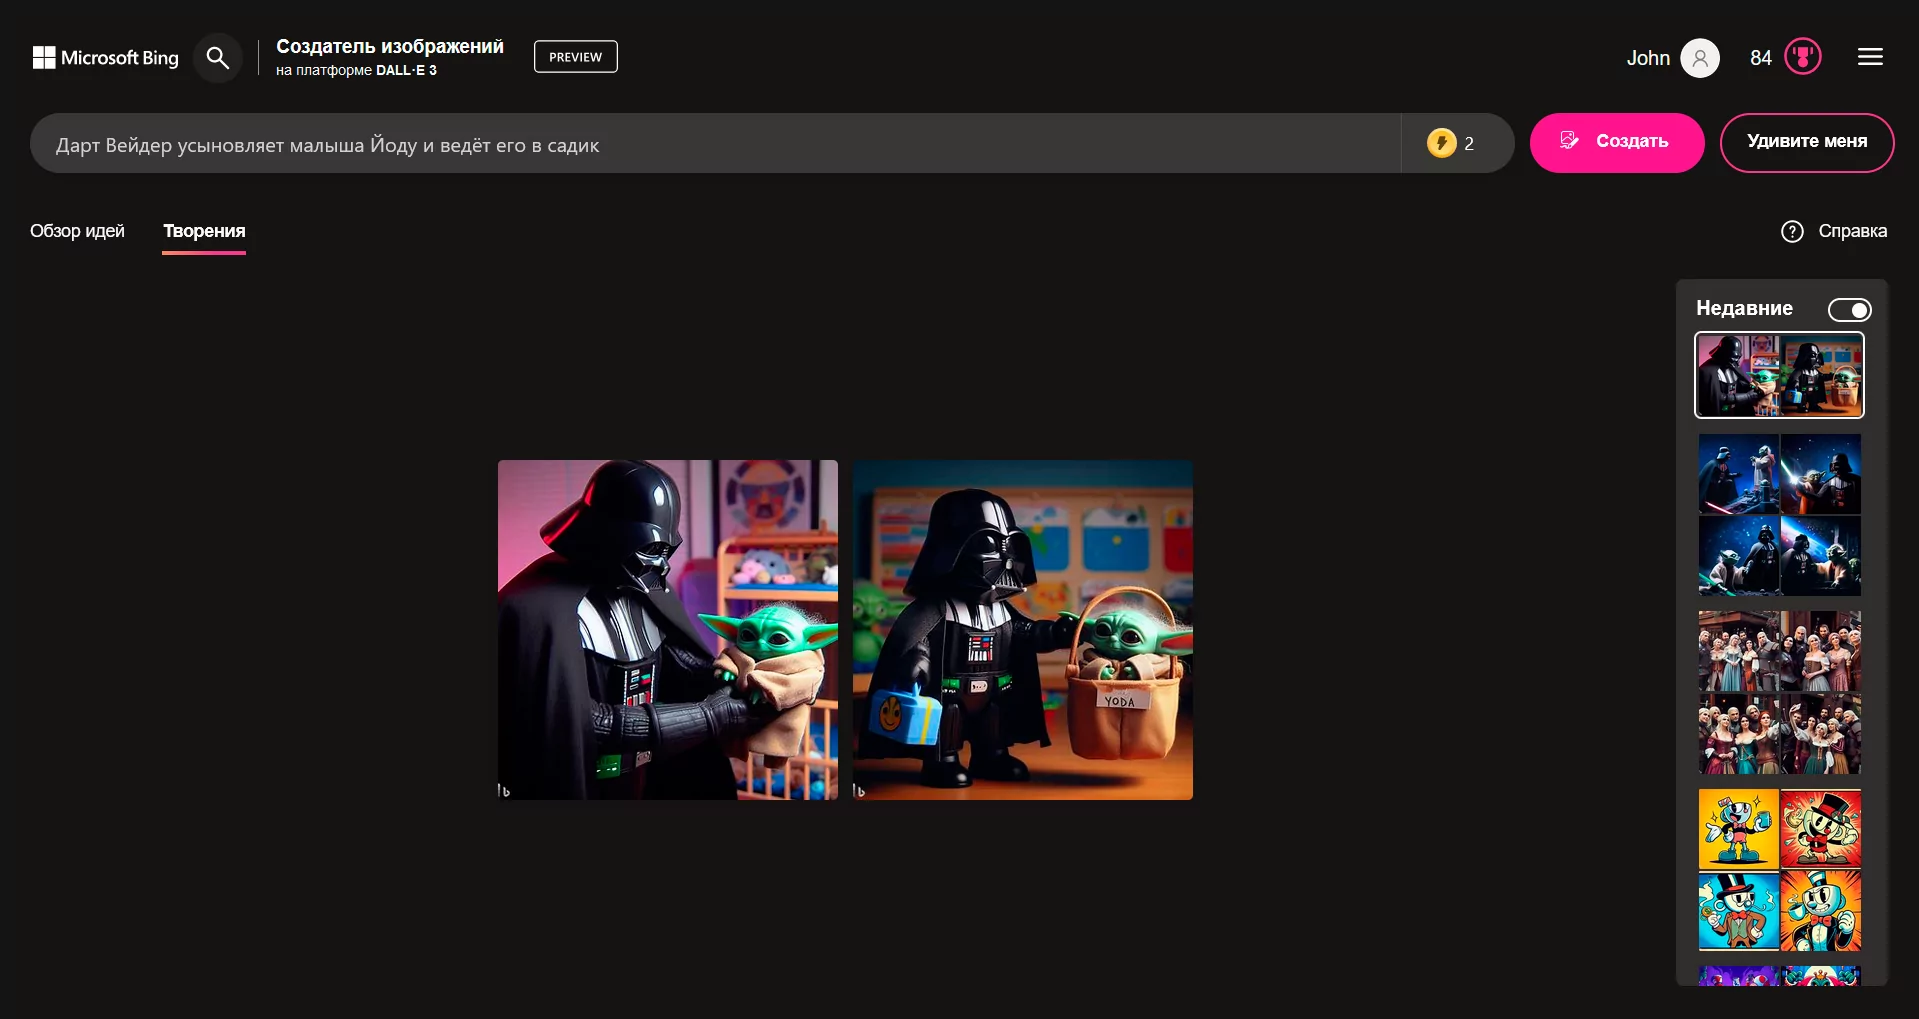Click the rewards points count 84

[x=1761, y=58]
